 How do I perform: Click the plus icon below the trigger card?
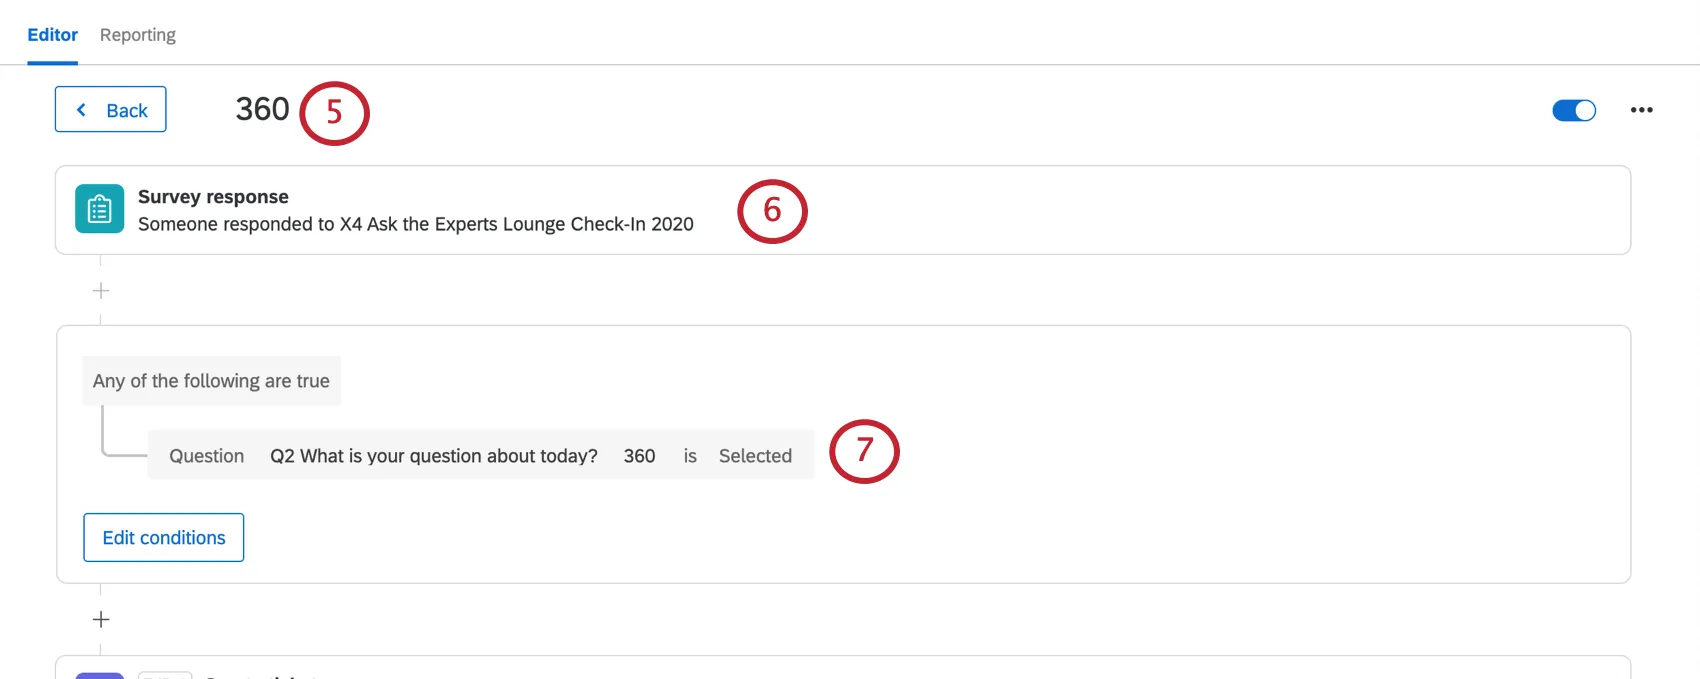[100, 290]
